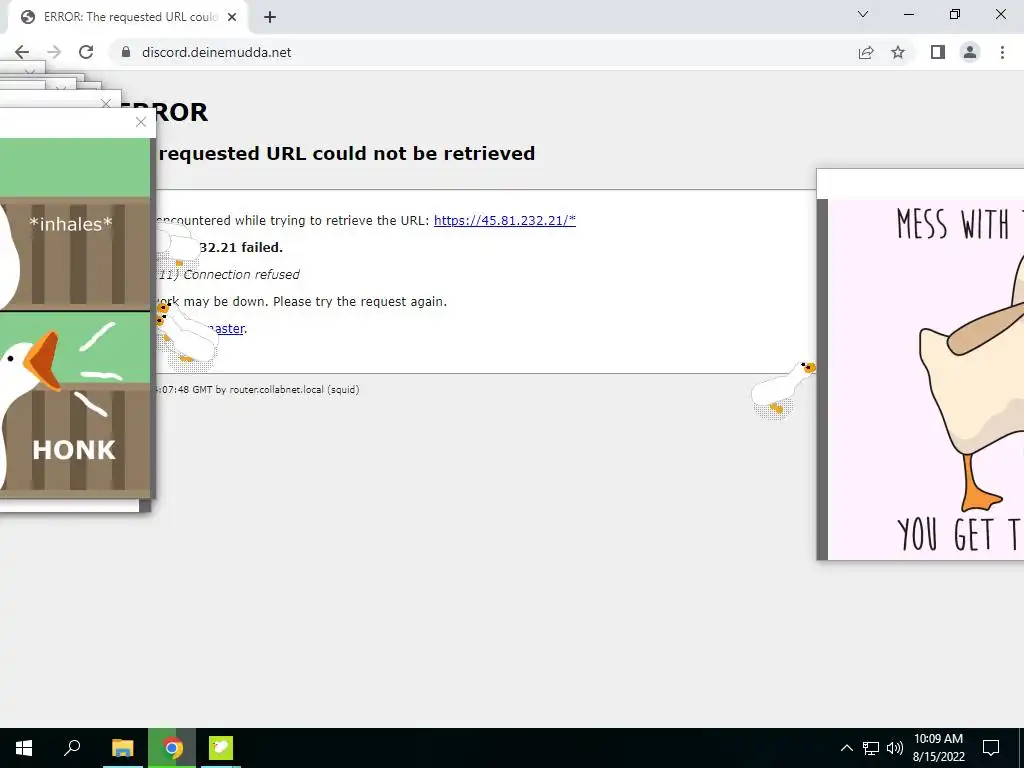Launch File Explorer from the taskbar
Image resolution: width=1024 pixels, height=768 pixels.
pyautogui.click(x=122, y=748)
